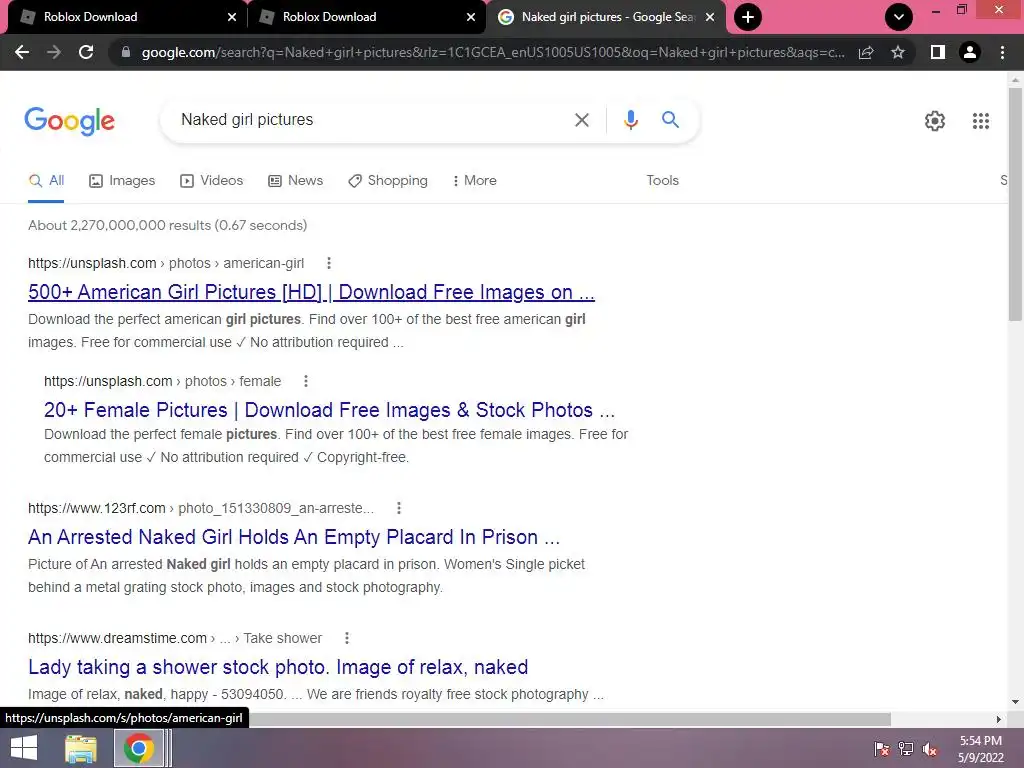Open a new tab with the plus button

tap(748, 17)
